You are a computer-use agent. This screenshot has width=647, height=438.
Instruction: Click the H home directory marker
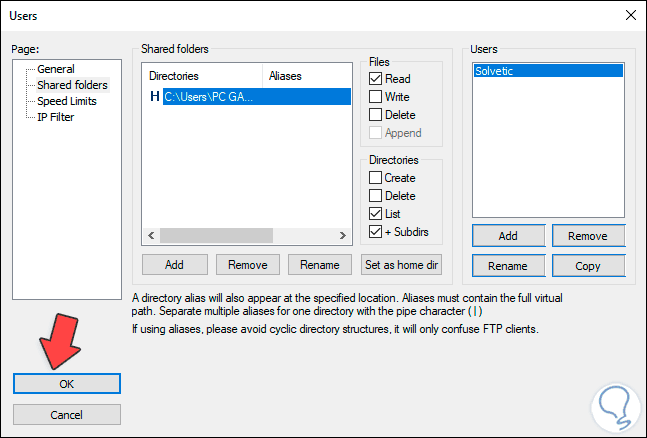coord(155,97)
